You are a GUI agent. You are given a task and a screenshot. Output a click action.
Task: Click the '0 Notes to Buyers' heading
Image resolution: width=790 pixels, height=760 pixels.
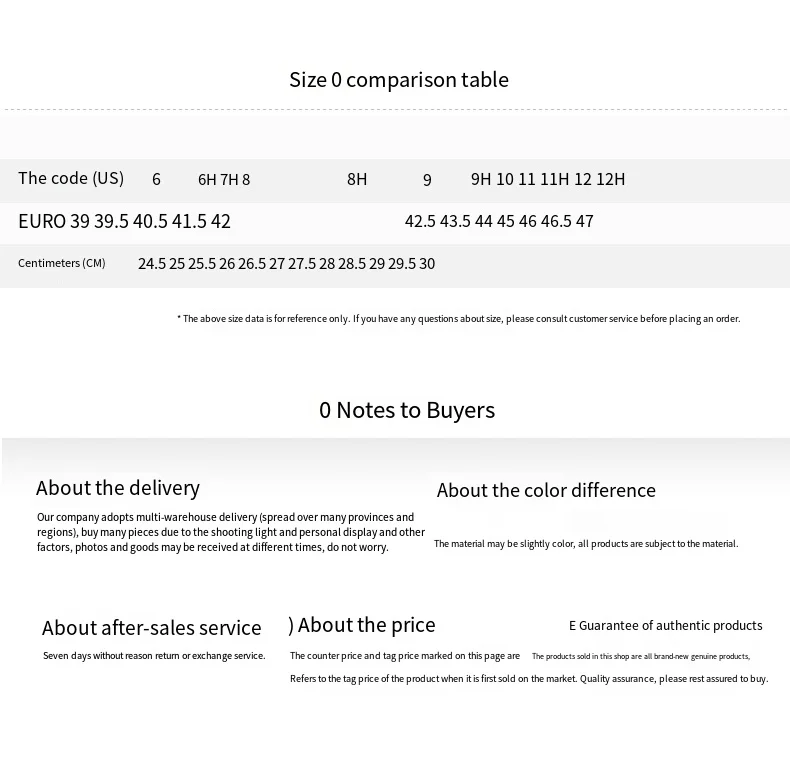click(x=407, y=410)
